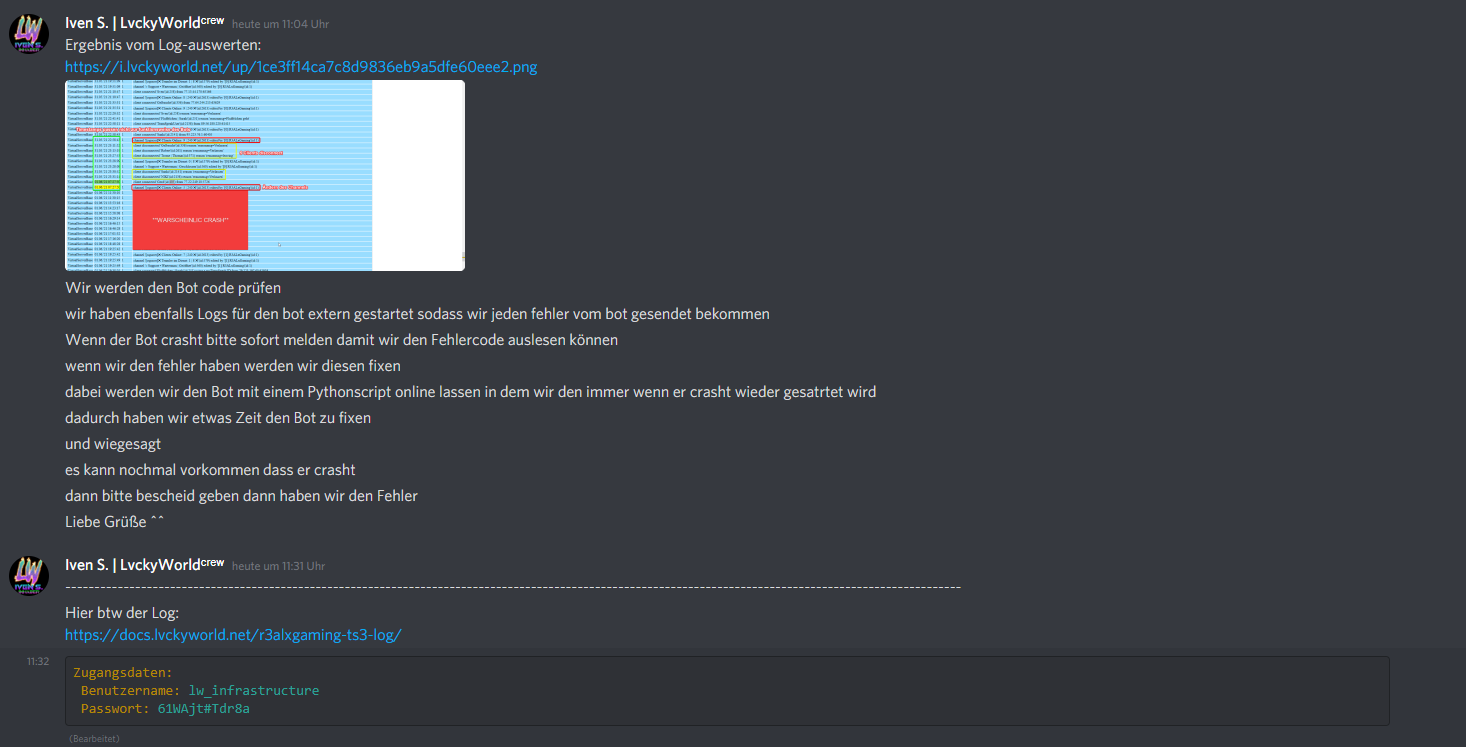This screenshot has height=747, width=1466.
Task: Click the crew tag on first username
Action: (x=213, y=20)
